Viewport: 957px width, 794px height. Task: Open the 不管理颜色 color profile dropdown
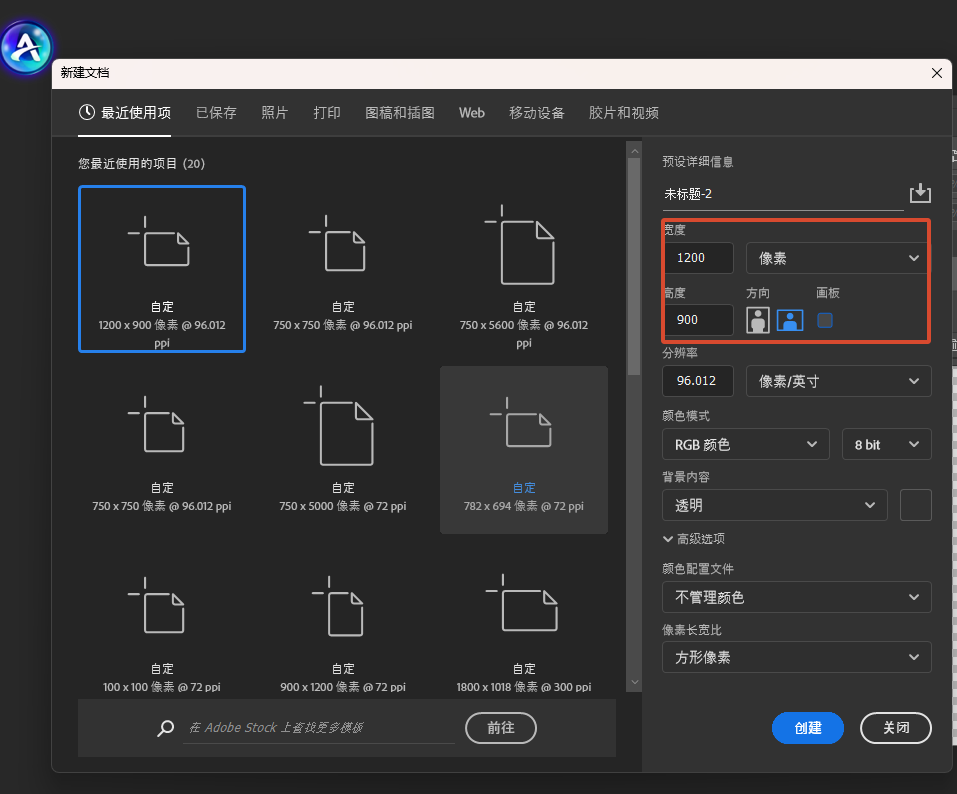tap(796, 597)
